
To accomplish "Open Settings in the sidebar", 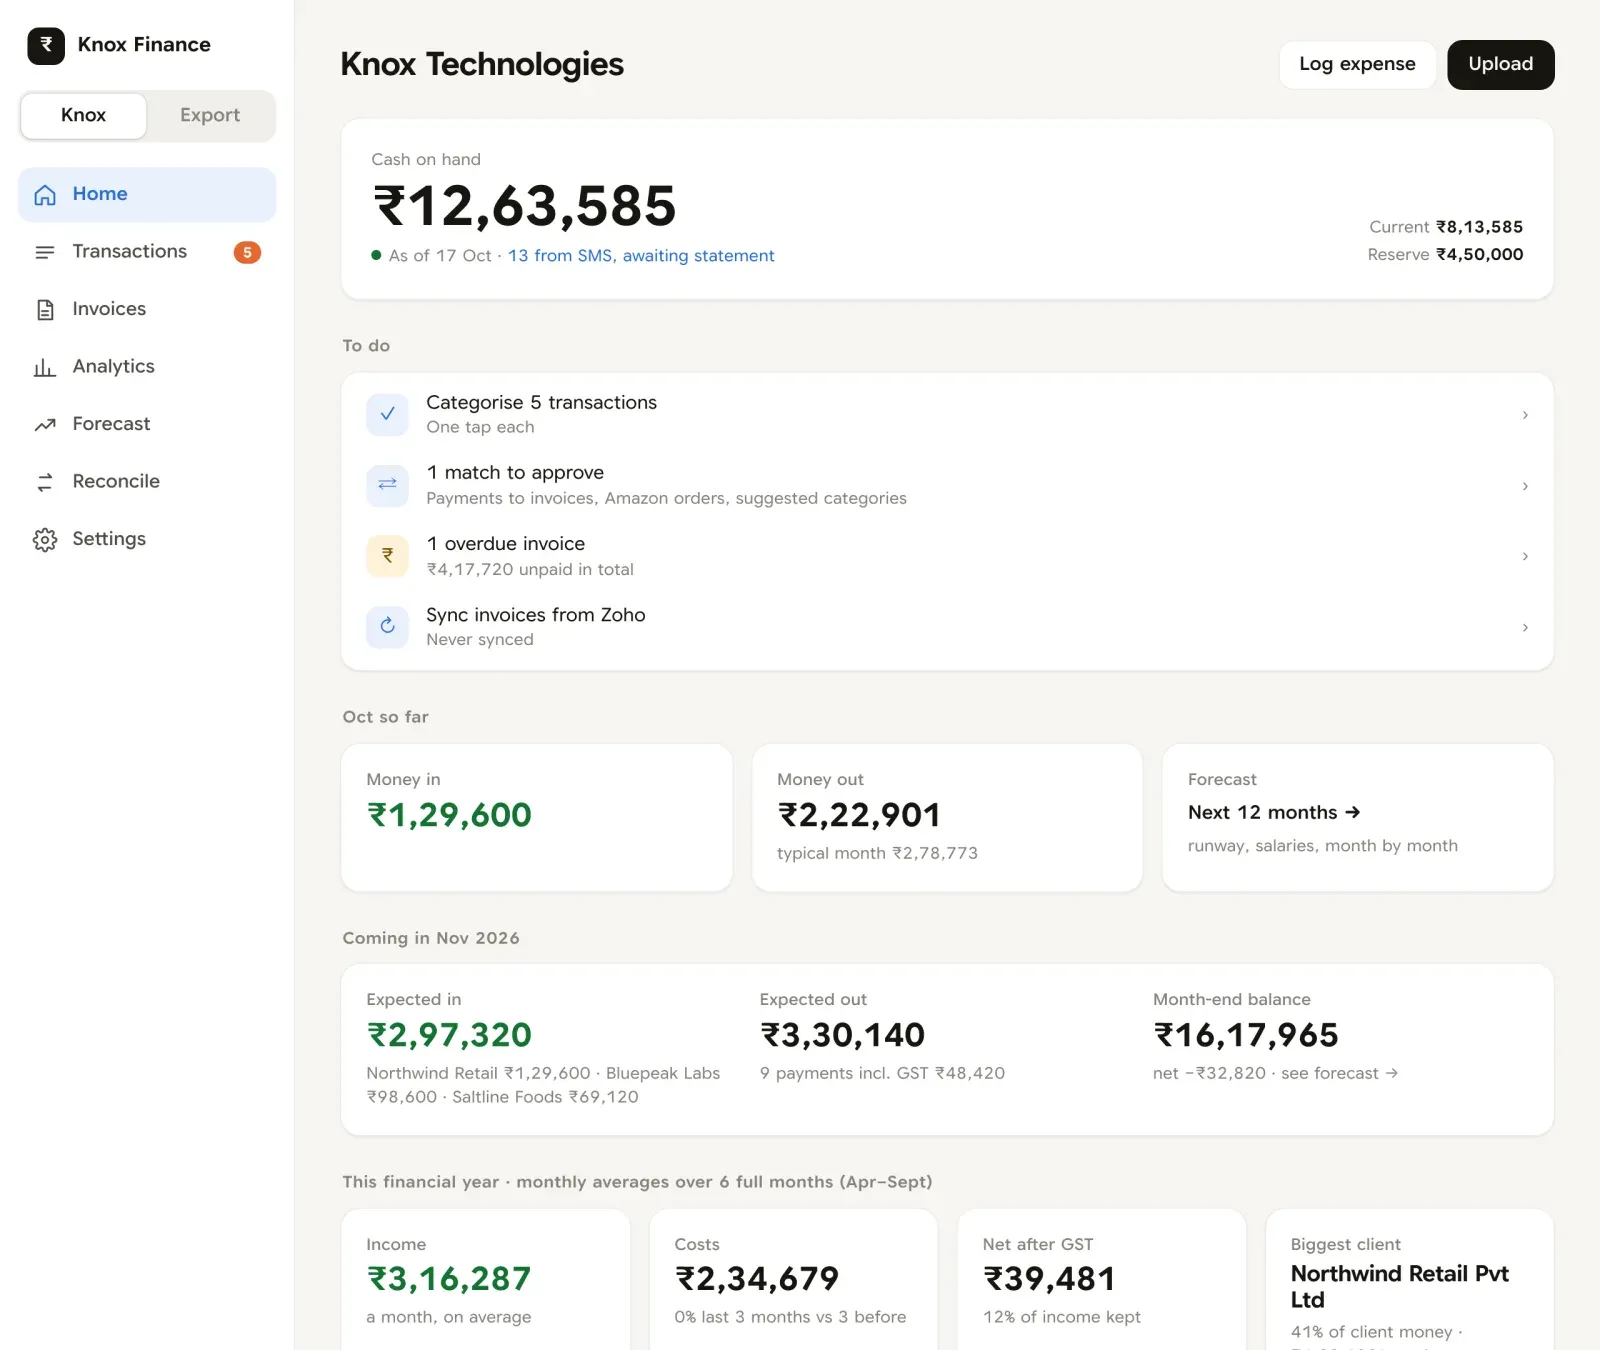I will [x=147, y=539].
